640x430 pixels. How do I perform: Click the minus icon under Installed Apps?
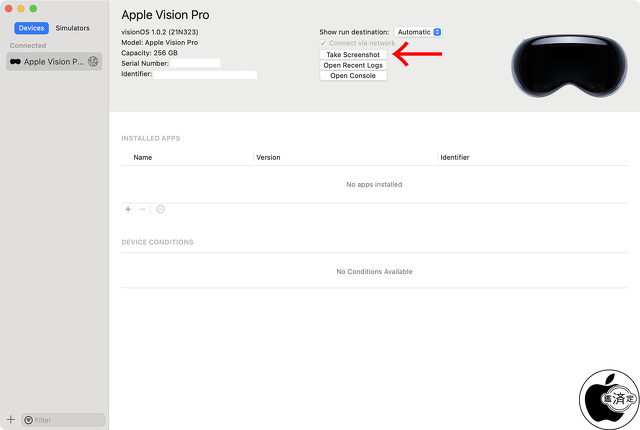coord(142,209)
